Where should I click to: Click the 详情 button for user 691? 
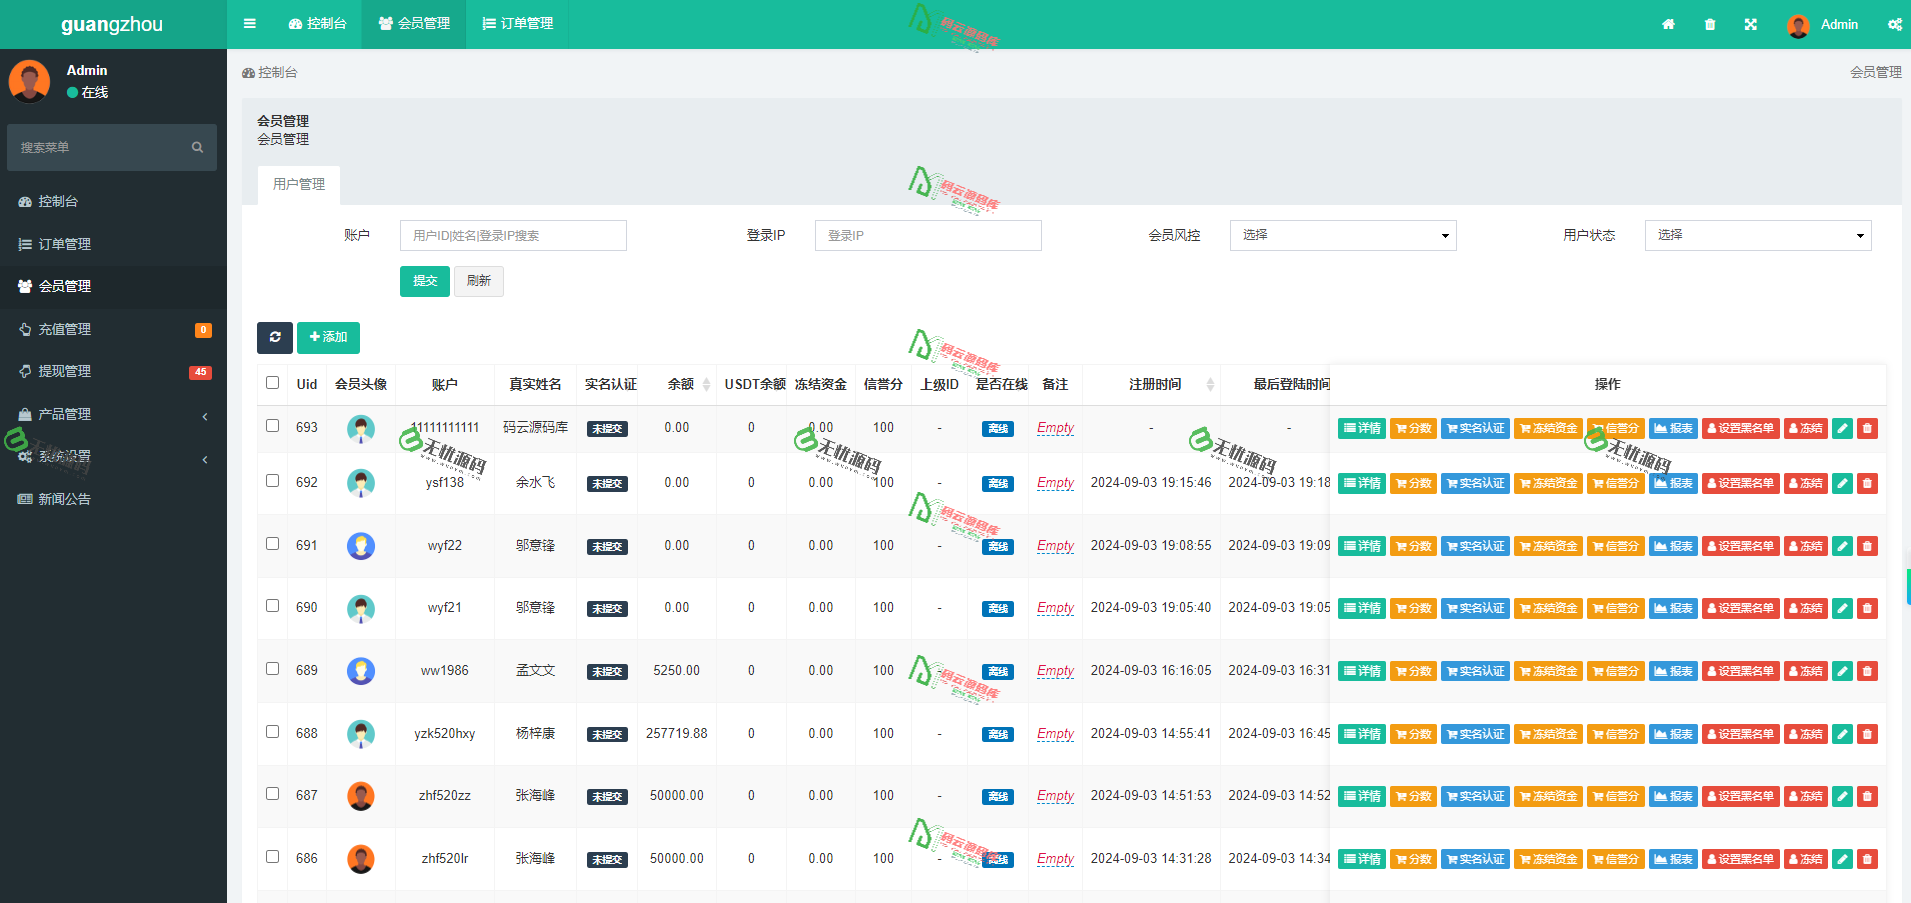point(1361,546)
